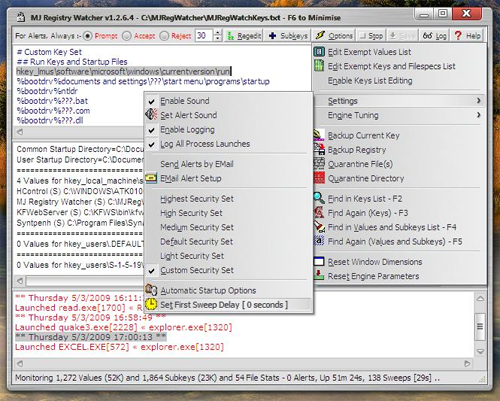Screen dimensions: 500x401
Task: Choose Default Security Set
Action: pyautogui.click(x=228, y=242)
